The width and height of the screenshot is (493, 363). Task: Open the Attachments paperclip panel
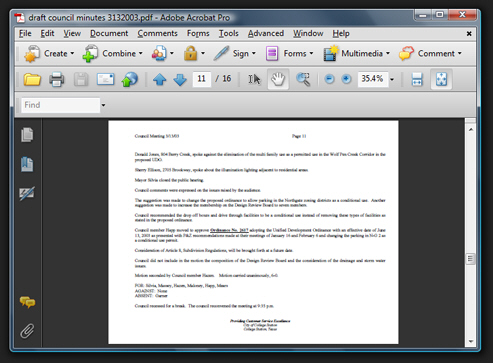pos(27,331)
